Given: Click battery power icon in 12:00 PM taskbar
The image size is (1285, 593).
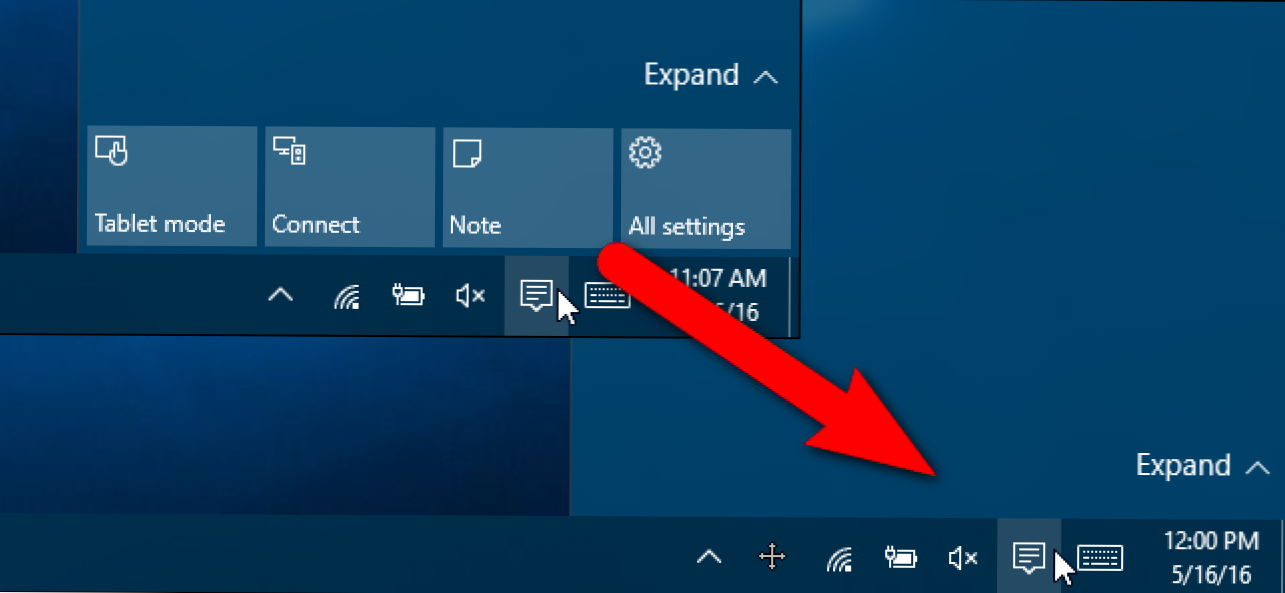Looking at the screenshot, I should click(x=901, y=558).
